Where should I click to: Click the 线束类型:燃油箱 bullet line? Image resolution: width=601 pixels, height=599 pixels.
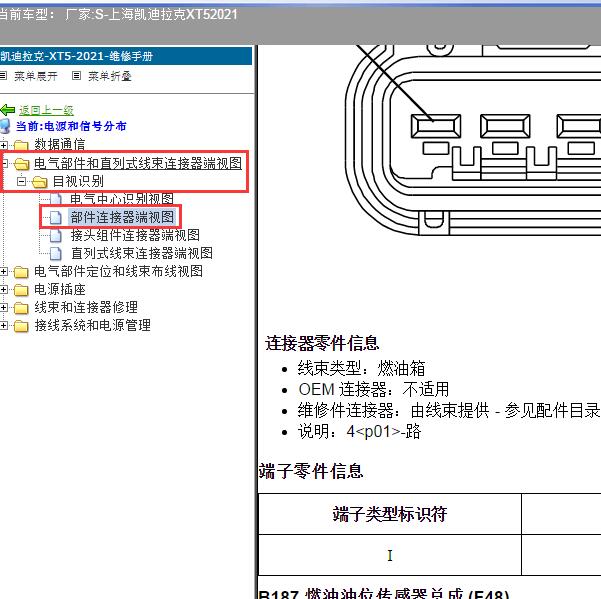tap(361, 368)
